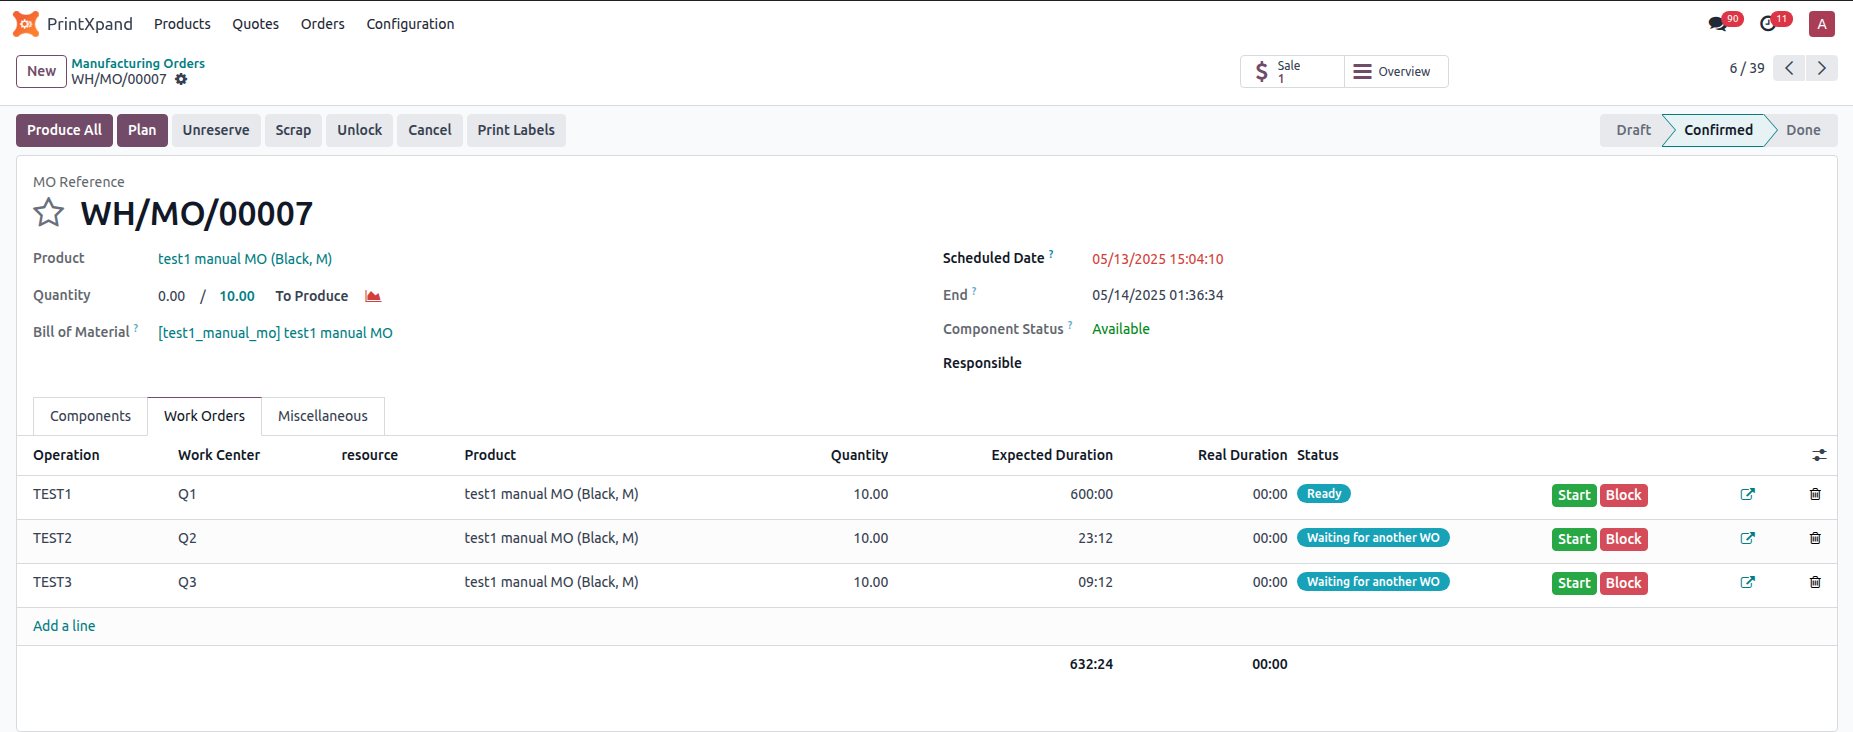
Task: Open the Configuration menu
Action: tap(410, 24)
